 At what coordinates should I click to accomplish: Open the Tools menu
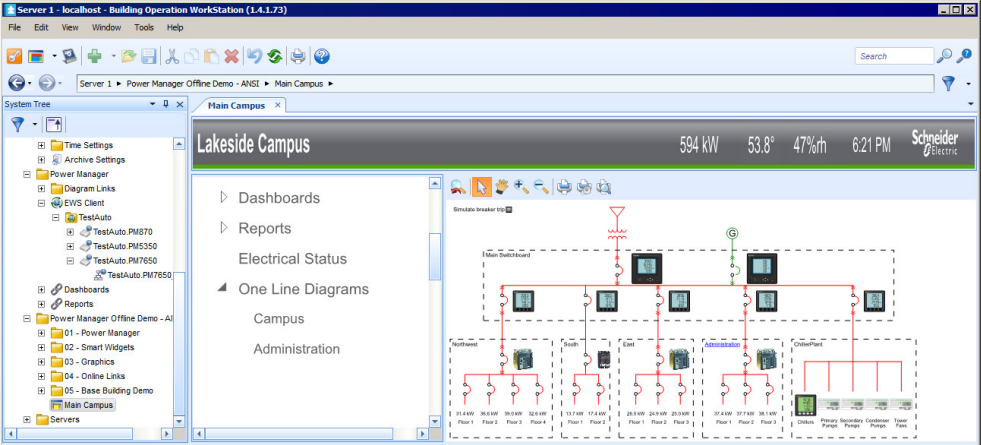pos(144,28)
